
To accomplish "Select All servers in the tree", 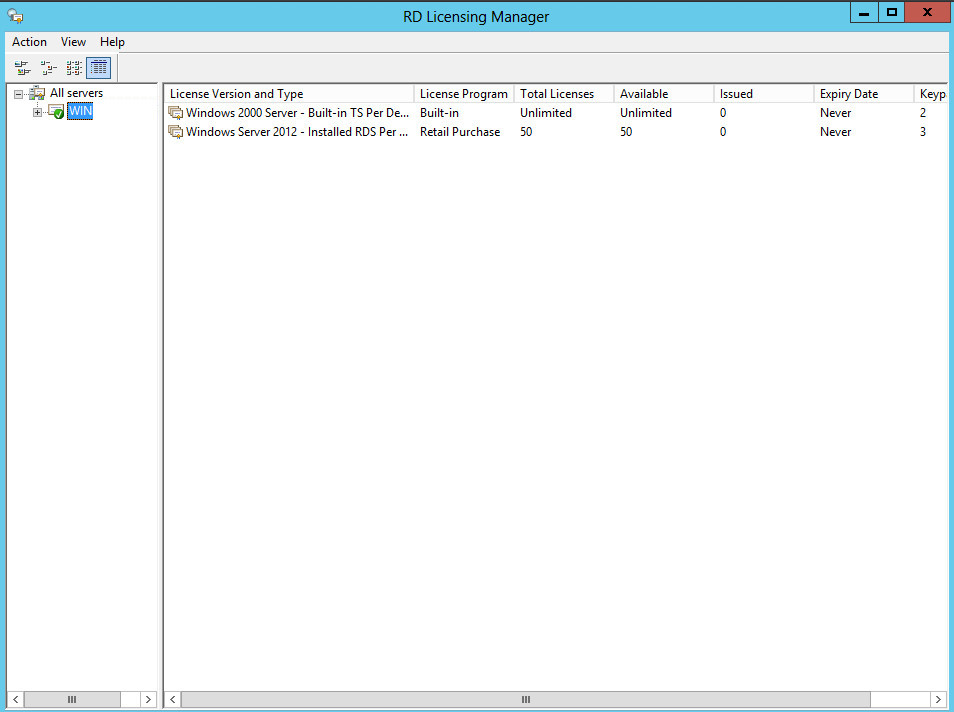I will click(76, 93).
